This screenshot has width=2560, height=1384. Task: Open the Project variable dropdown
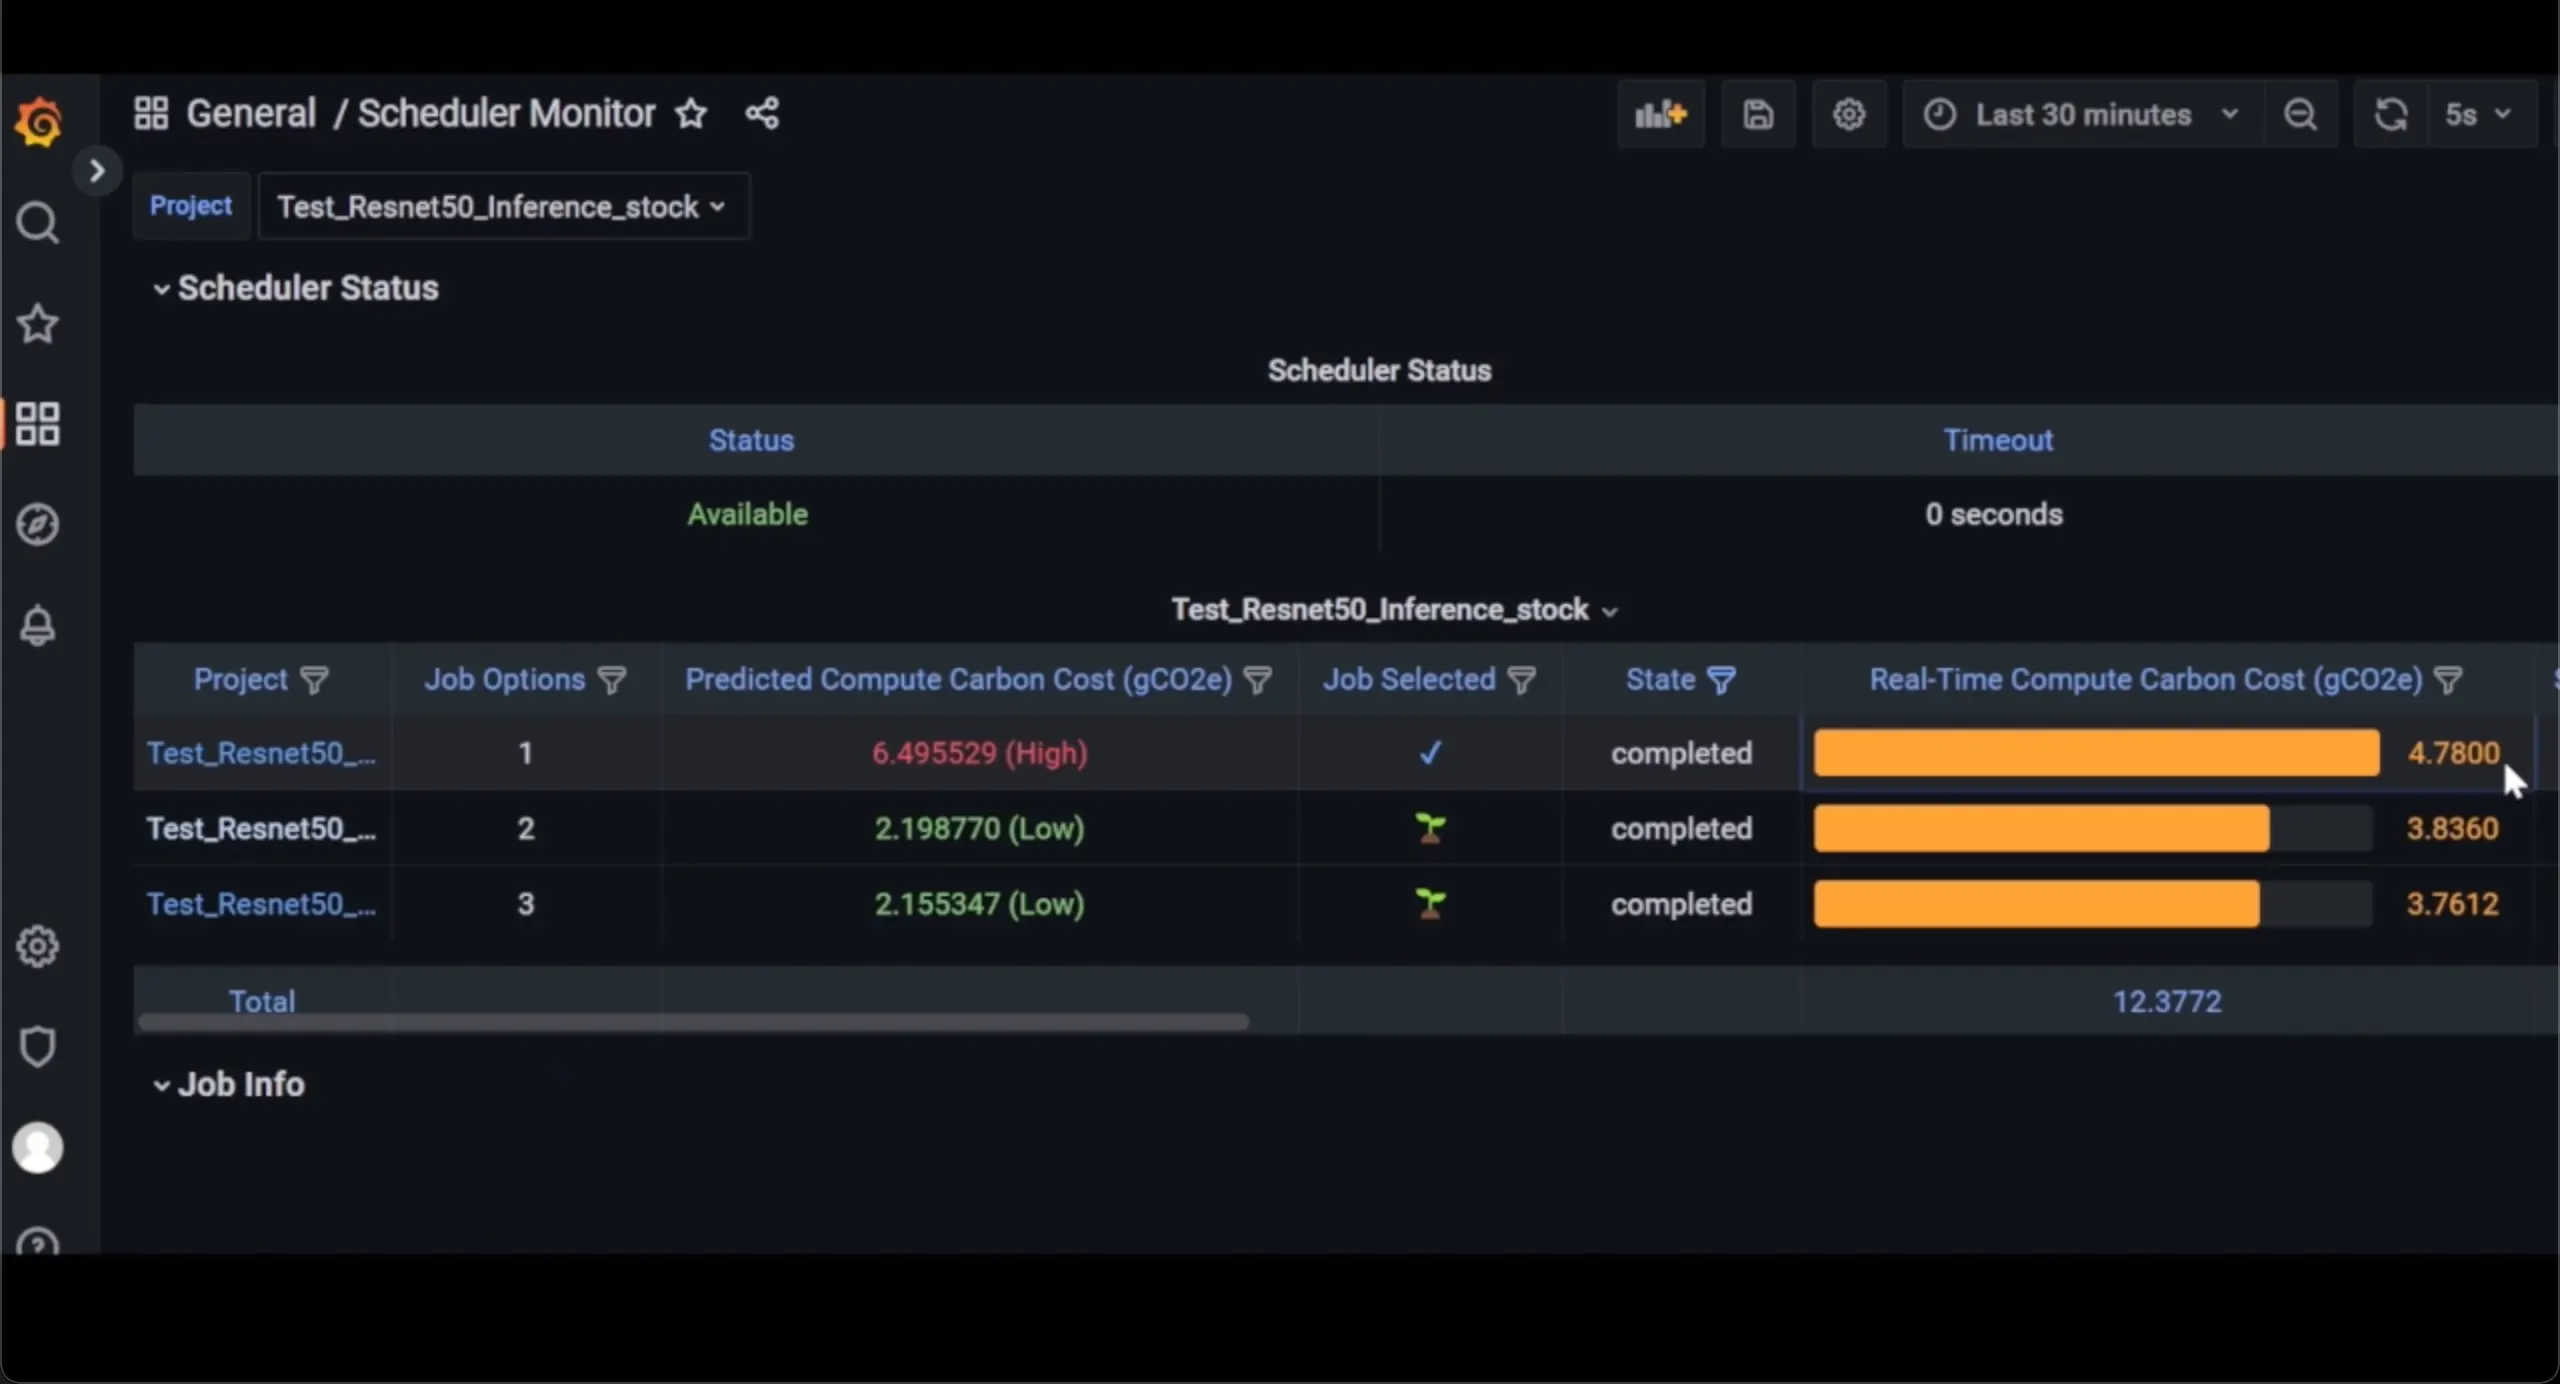click(502, 206)
